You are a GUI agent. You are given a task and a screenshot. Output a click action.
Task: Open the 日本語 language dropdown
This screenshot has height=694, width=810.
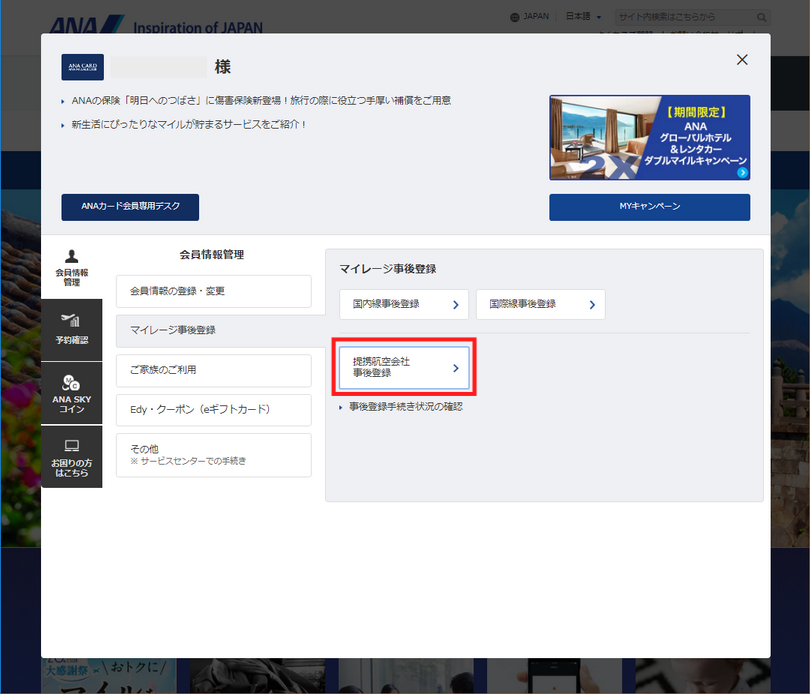(x=583, y=17)
